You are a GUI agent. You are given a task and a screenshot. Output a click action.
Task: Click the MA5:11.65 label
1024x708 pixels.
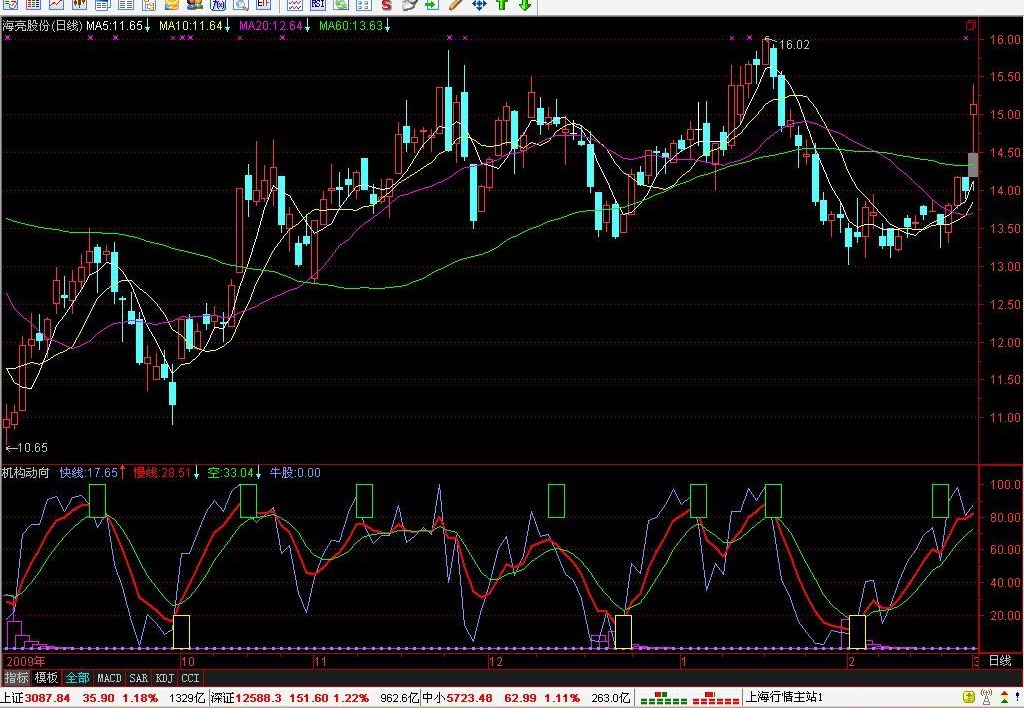click(x=115, y=26)
